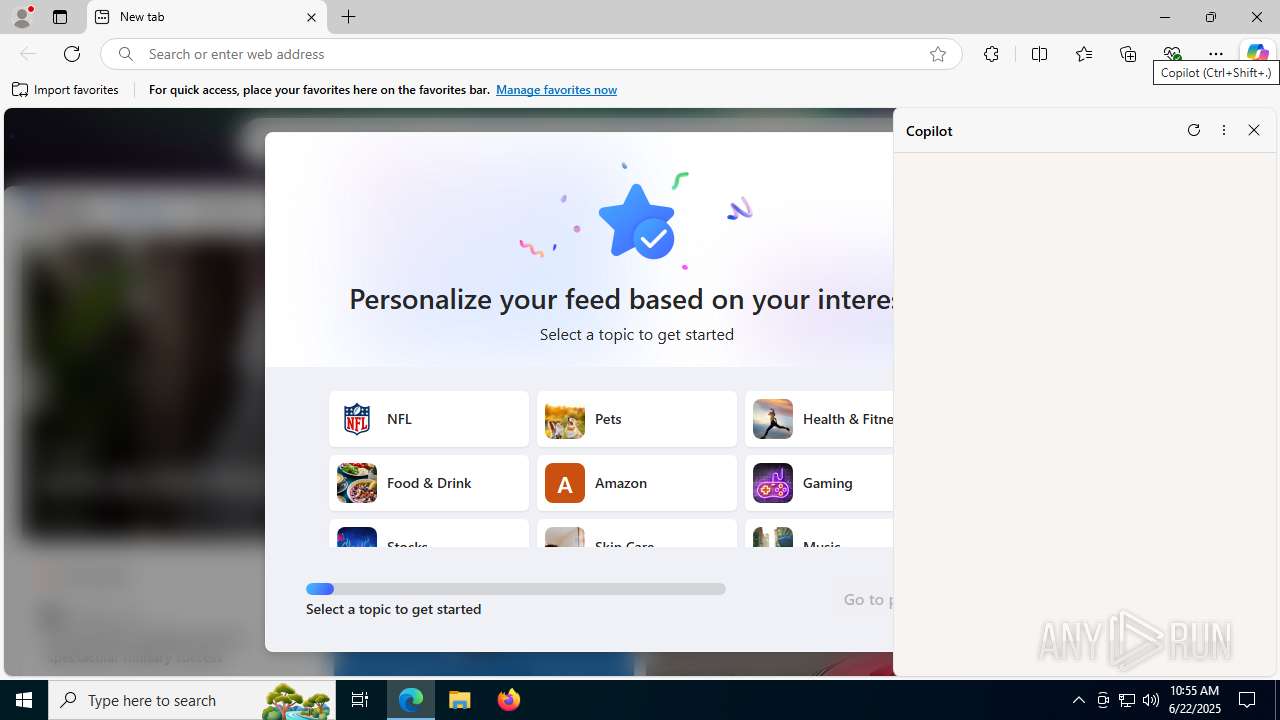The width and height of the screenshot is (1280, 720).
Task: Open a new tab with plus button
Action: tap(349, 17)
